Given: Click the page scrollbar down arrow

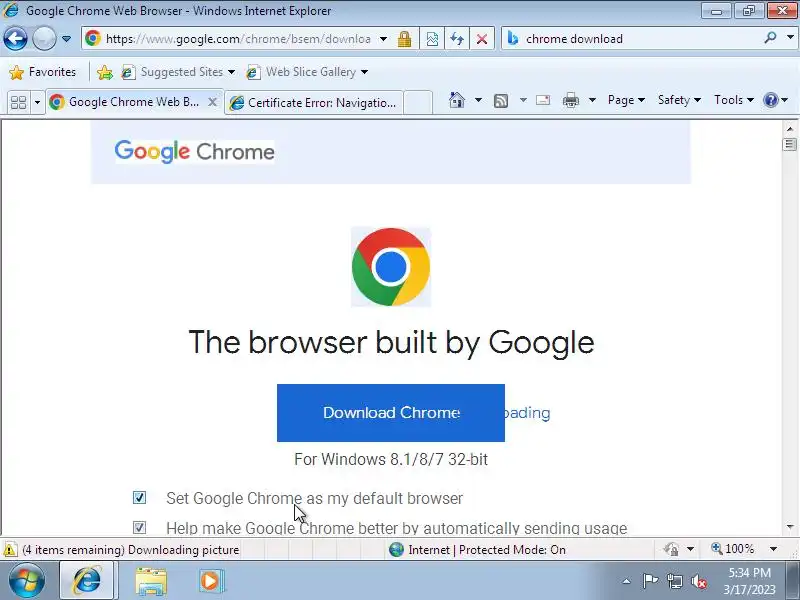Looking at the screenshot, I should pyautogui.click(x=790, y=527).
